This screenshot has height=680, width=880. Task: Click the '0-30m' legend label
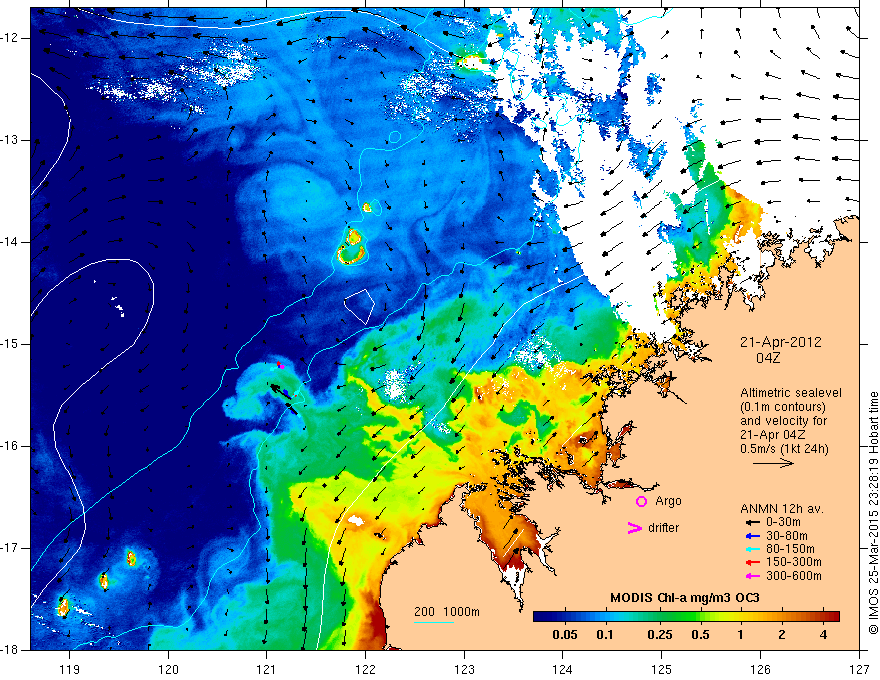(x=783, y=522)
